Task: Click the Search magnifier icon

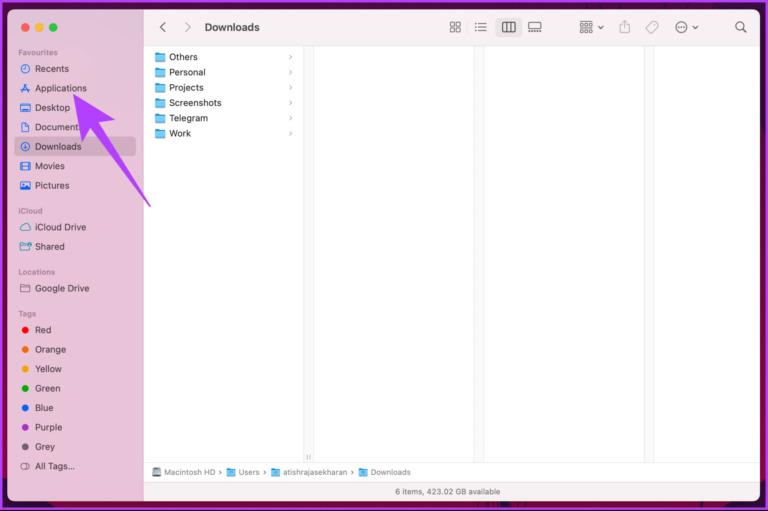Action: pos(741,27)
